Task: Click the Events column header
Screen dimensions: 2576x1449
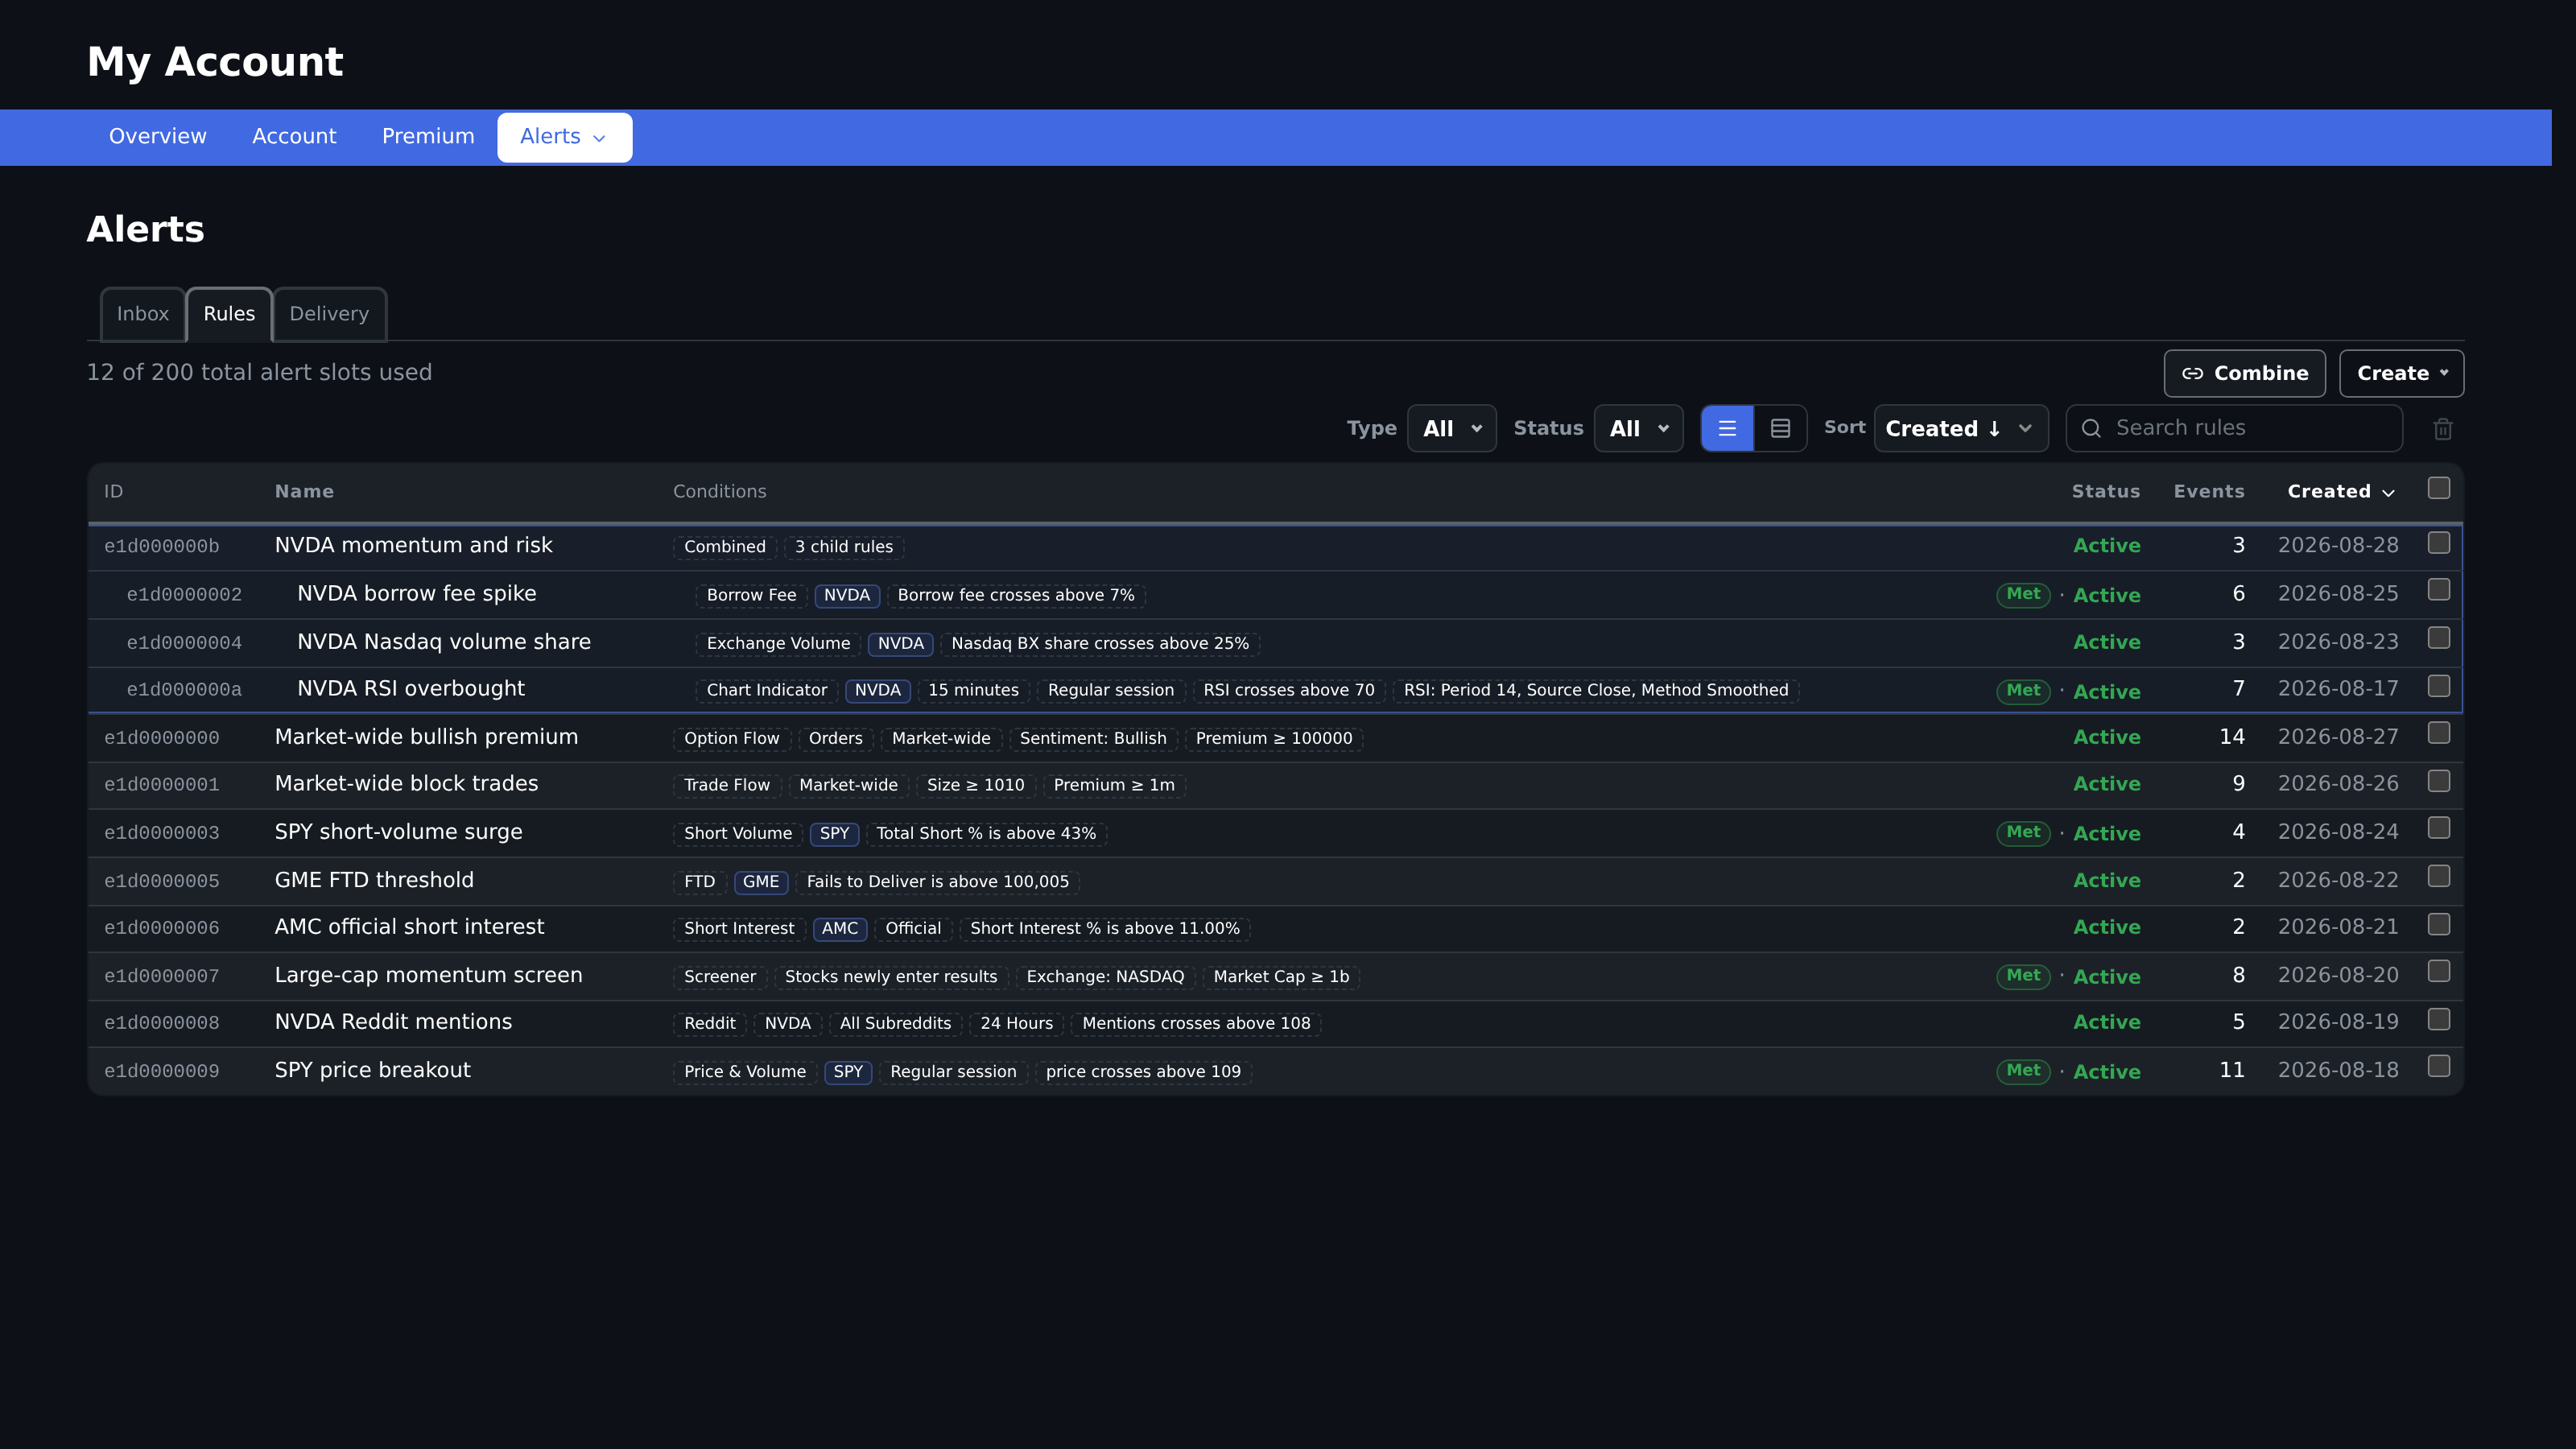Action: click(x=2209, y=491)
